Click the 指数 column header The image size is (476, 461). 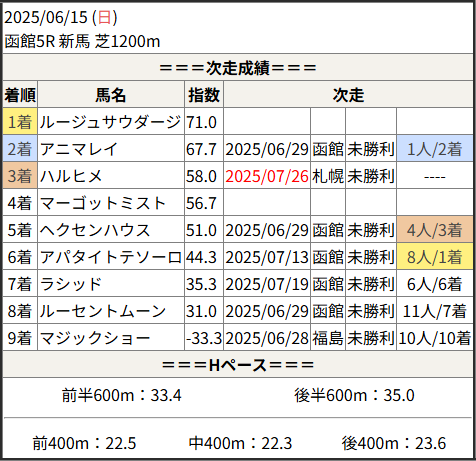pos(204,95)
